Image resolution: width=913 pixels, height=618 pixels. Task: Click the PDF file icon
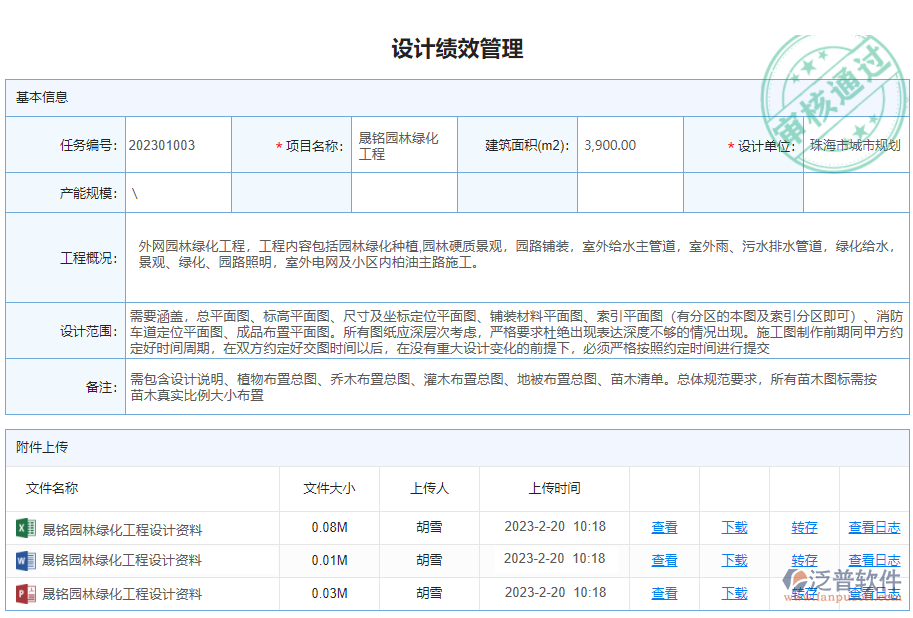(x=25, y=592)
